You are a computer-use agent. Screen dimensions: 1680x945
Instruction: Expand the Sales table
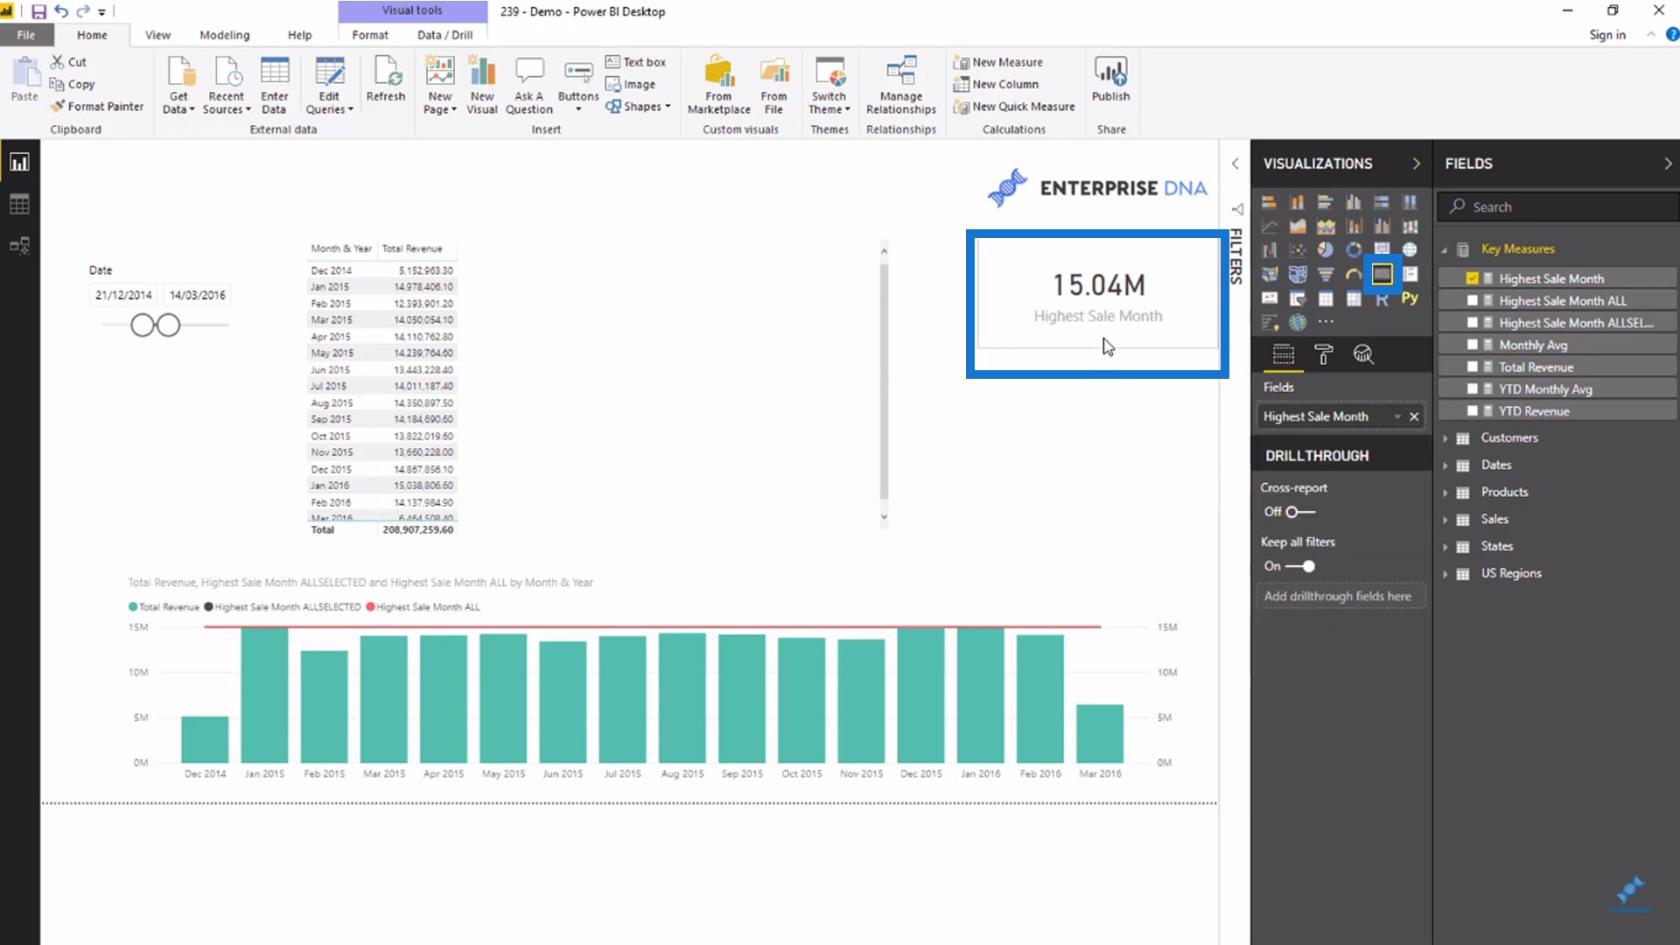1445,519
